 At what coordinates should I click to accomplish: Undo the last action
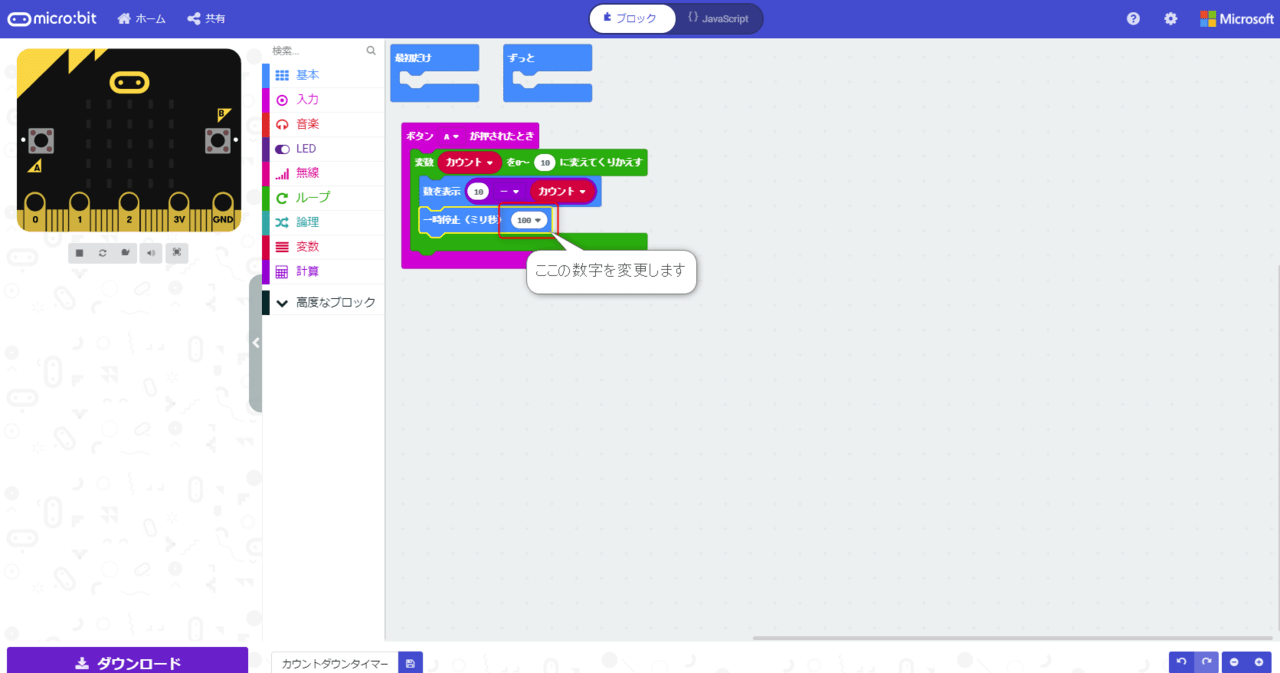coord(1182,662)
